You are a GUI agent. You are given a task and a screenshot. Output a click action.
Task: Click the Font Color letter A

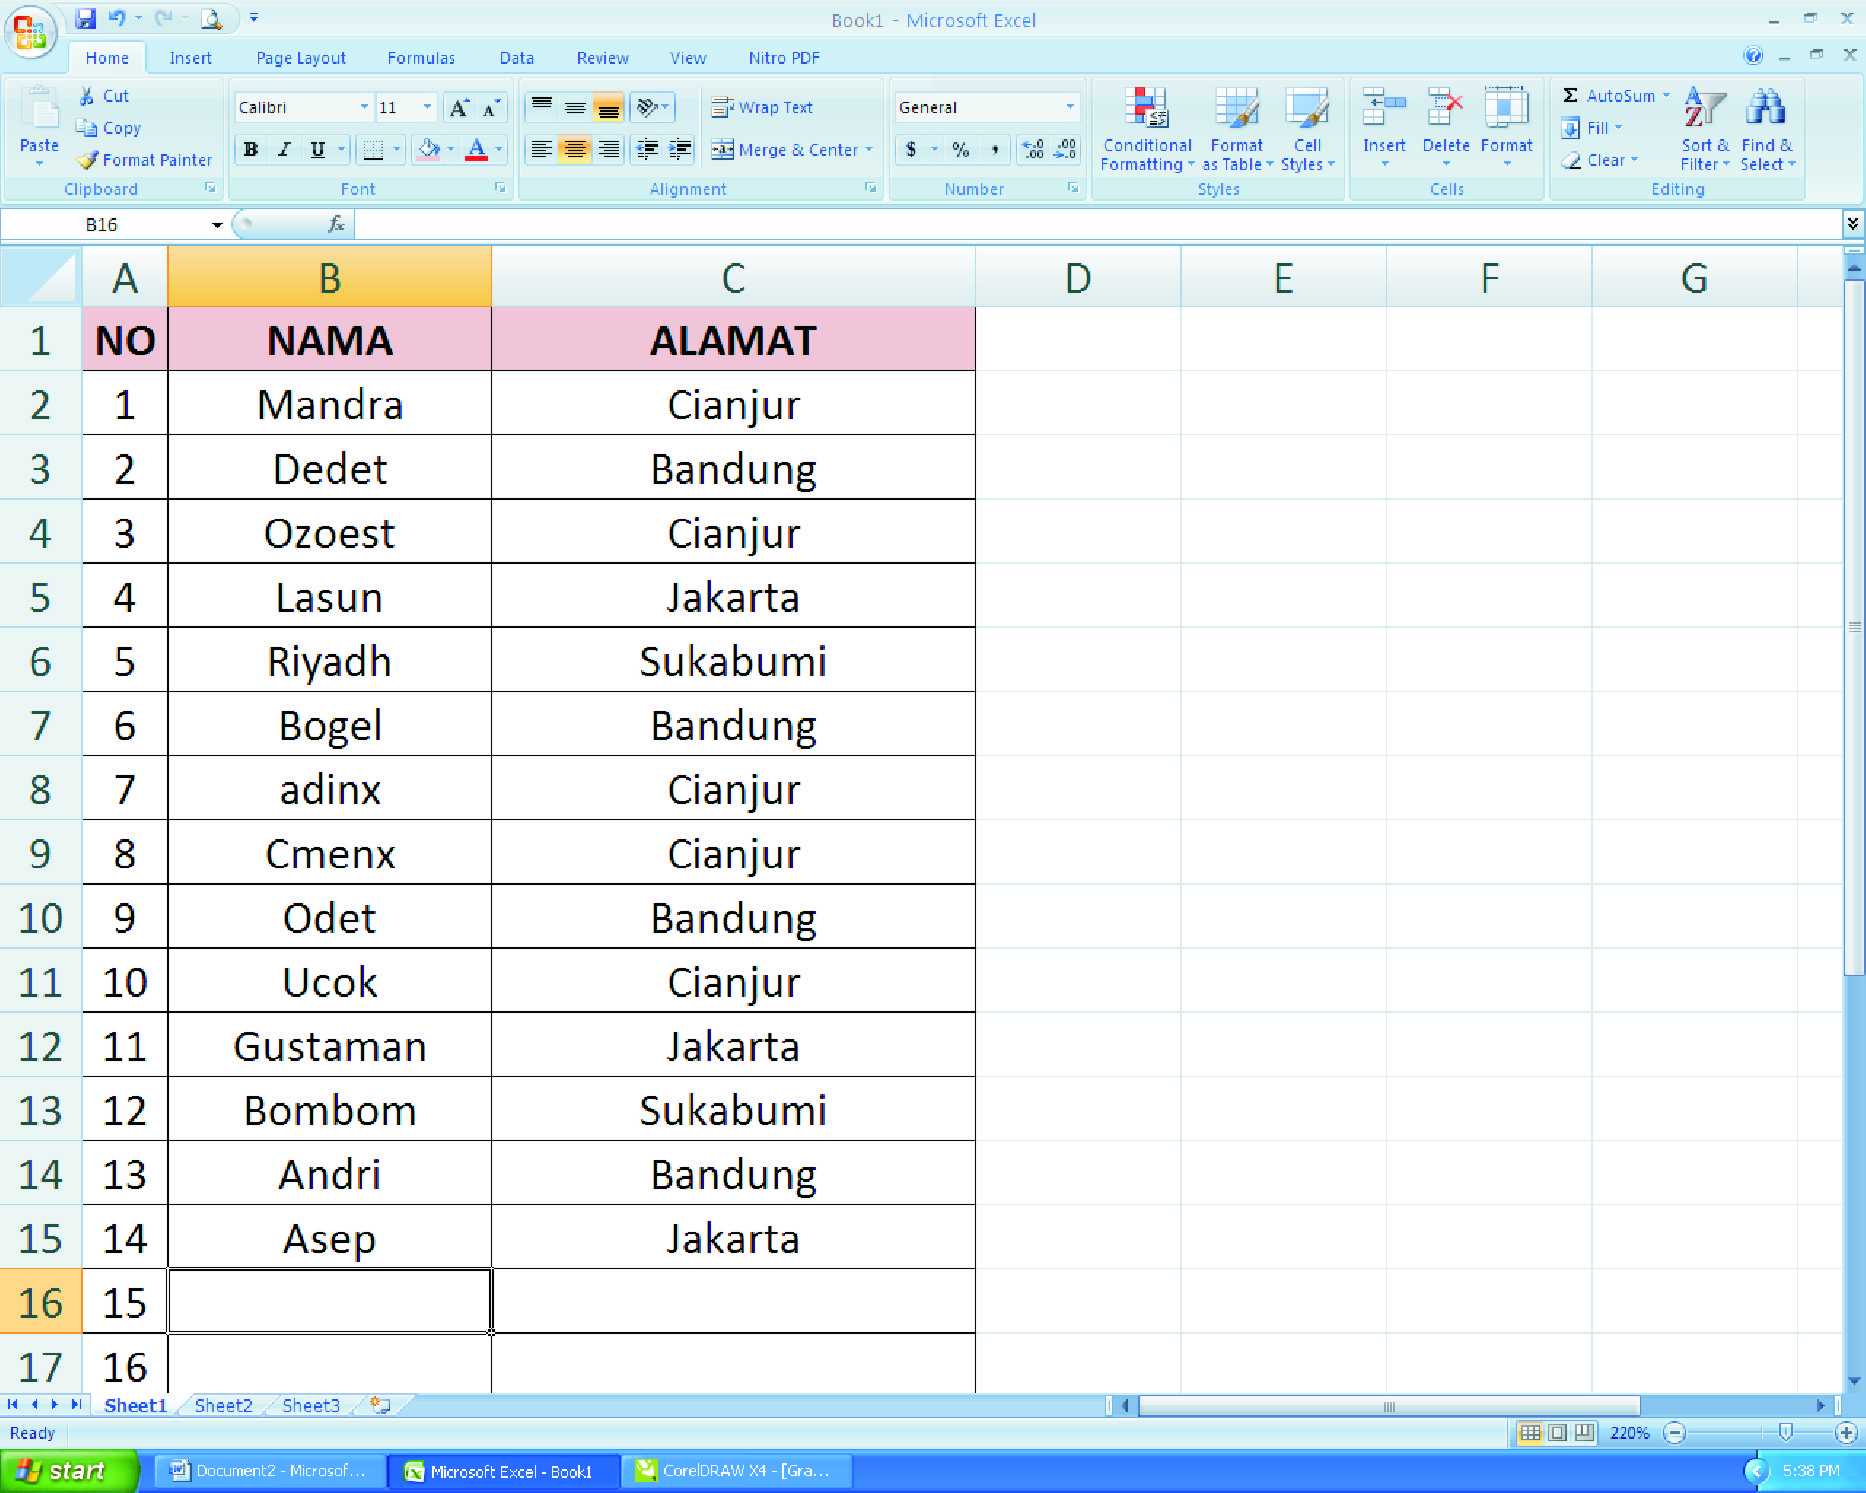(477, 150)
